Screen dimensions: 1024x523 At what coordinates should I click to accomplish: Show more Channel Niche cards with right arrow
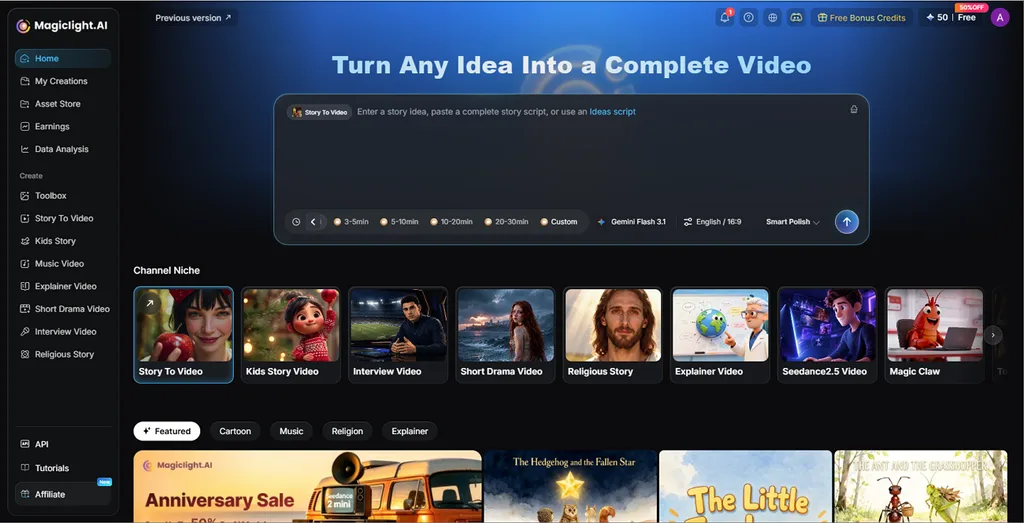point(993,335)
